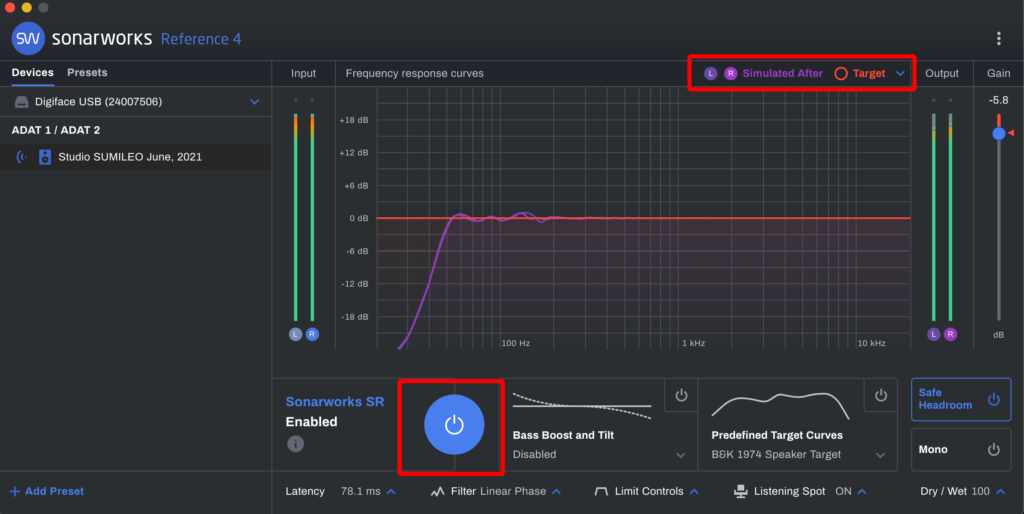Click the input meter L channel badge
Screen dimensions: 1024x514
(x=295, y=334)
